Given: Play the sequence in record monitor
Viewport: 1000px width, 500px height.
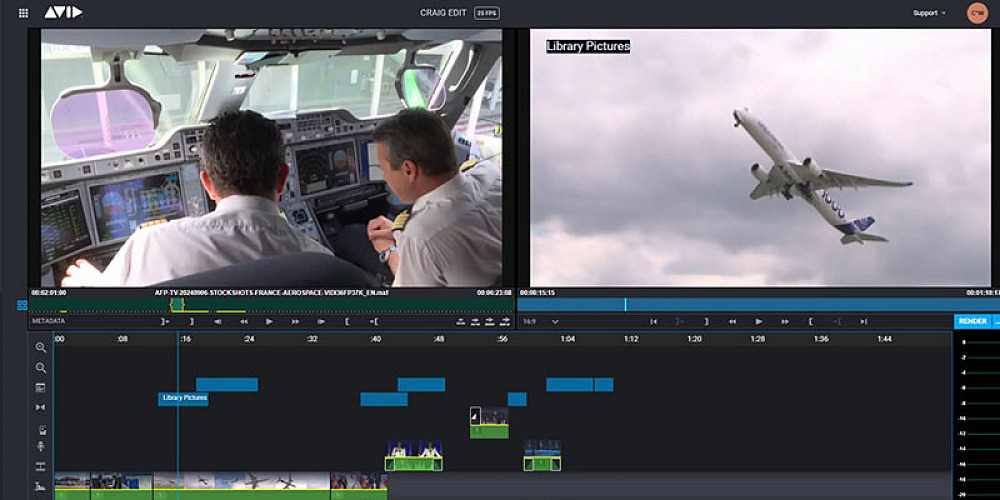Looking at the screenshot, I should pyautogui.click(x=759, y=322).
